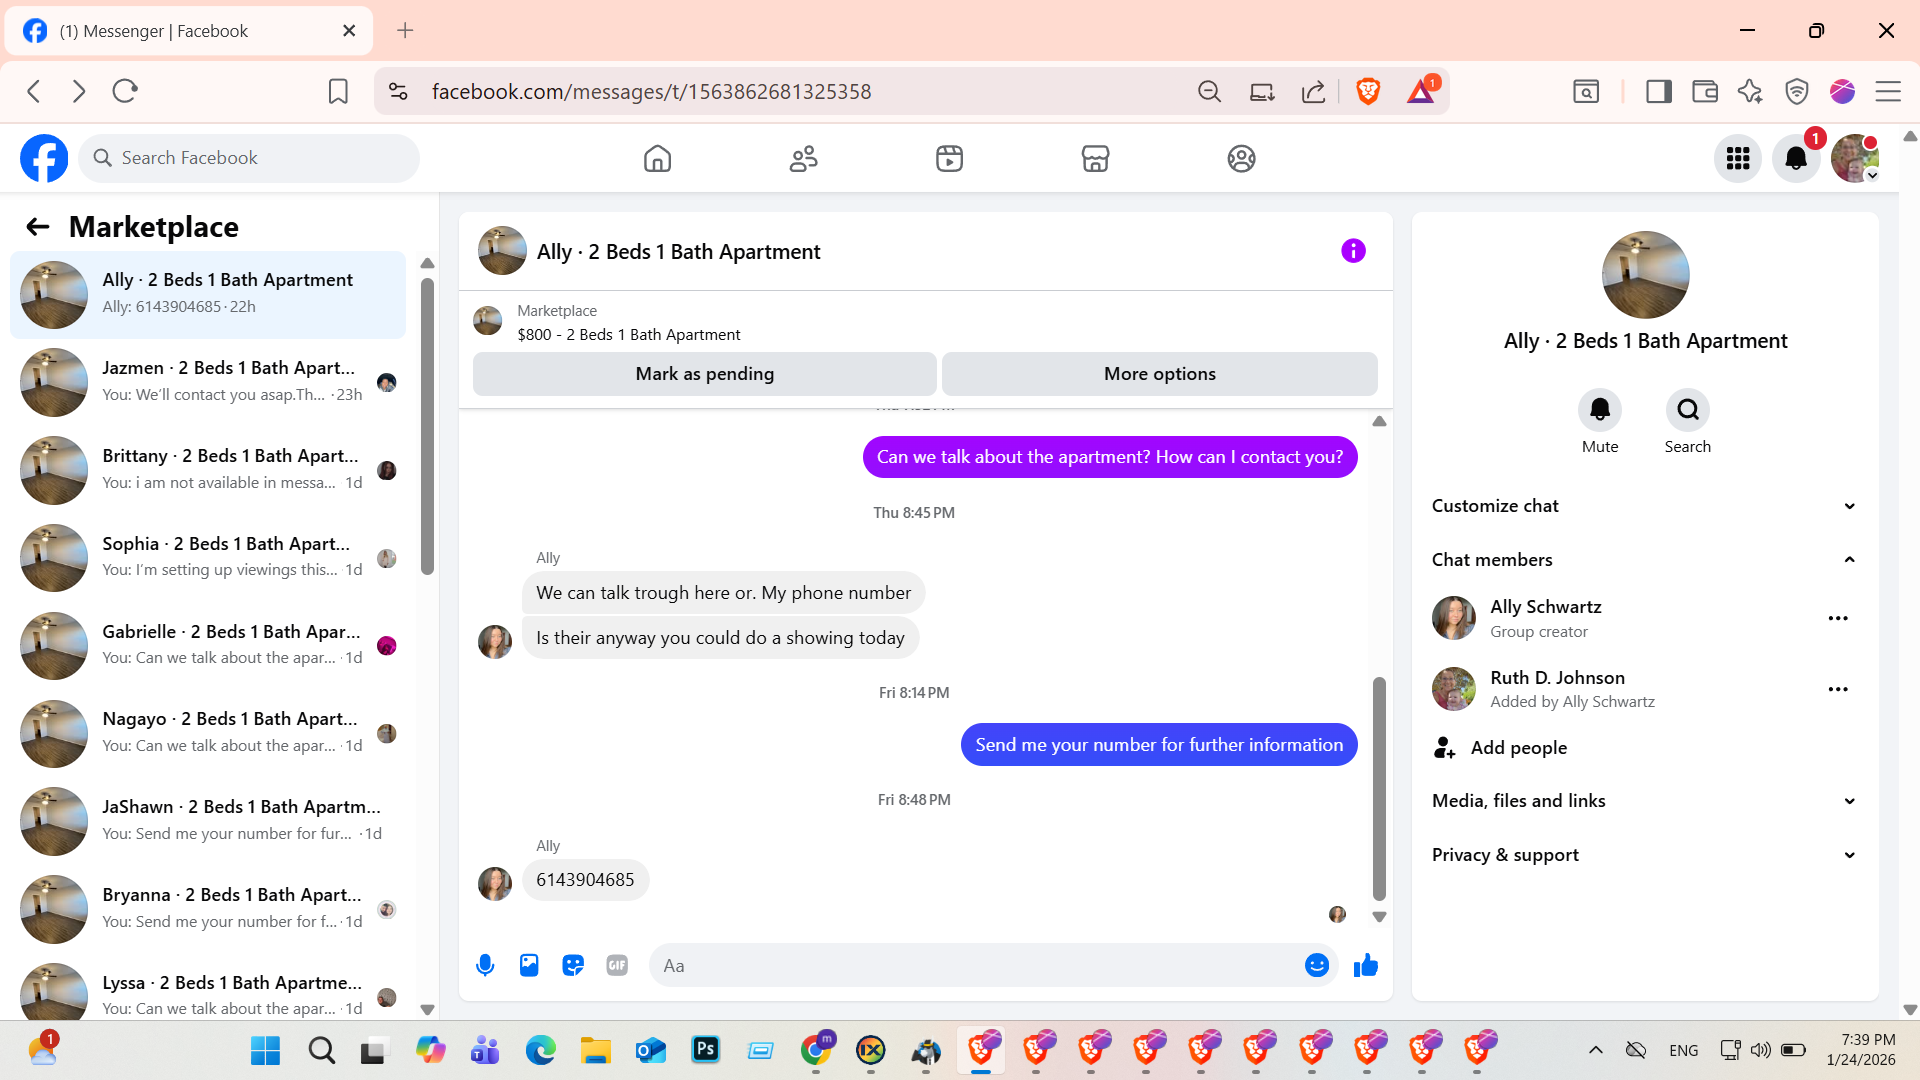This screenshot has width=1920, height=1080.
Task: Attach a photo using the image icon
Action: tap(529, 965)
